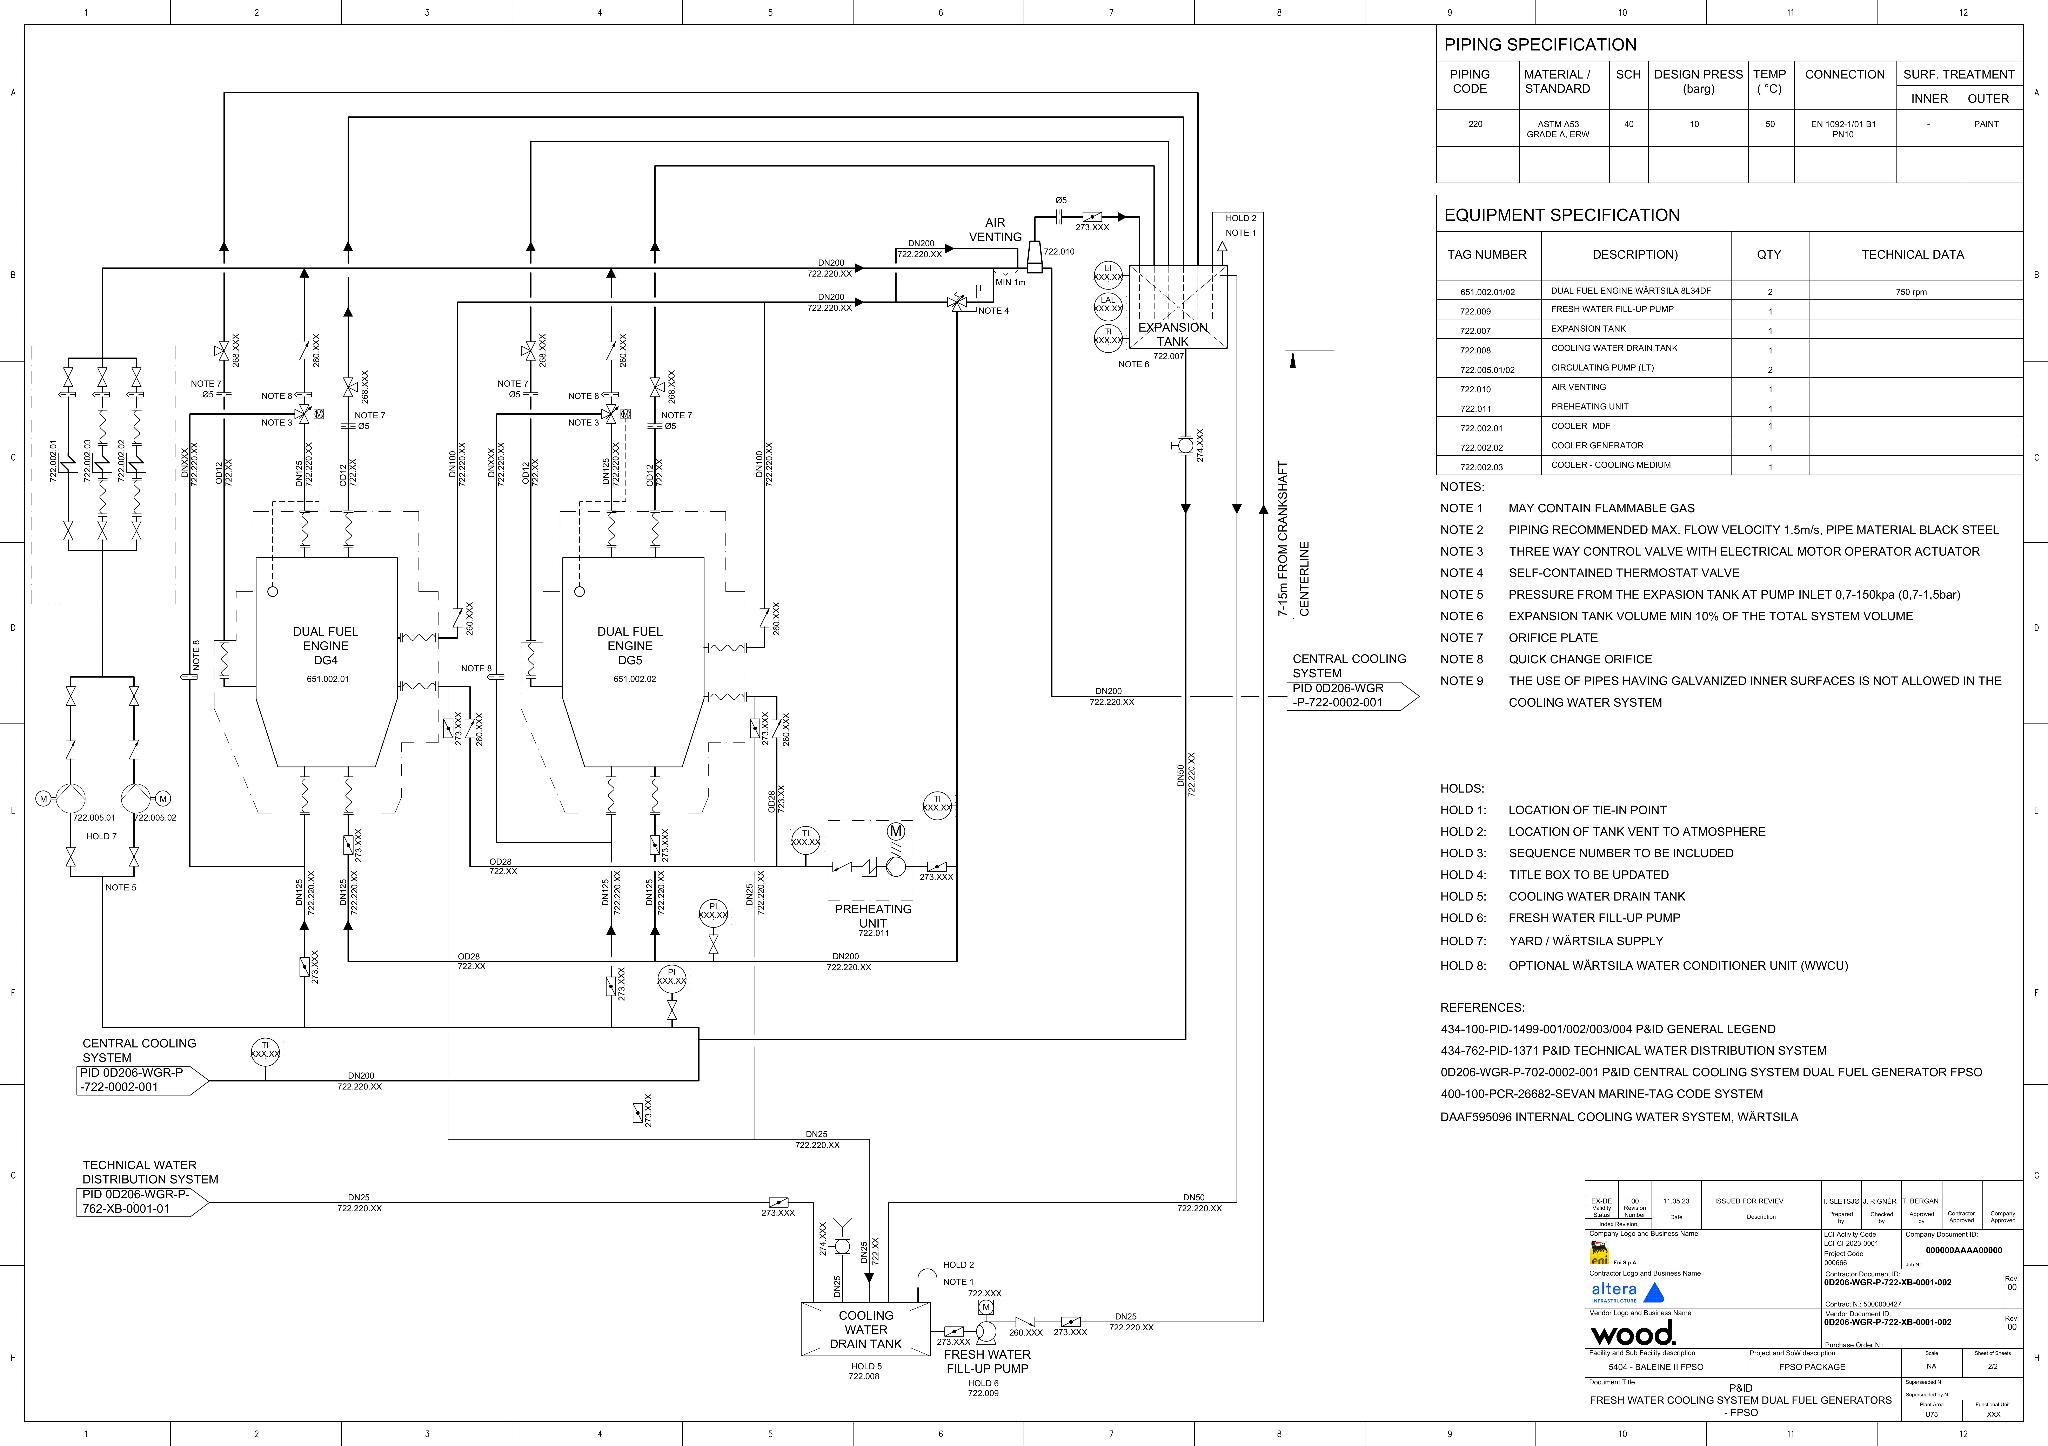The height and width of the screenshot is (1446, 2048).
Task: Click the Cooling Water Drain Tank box
Action: coord(866,1329)
